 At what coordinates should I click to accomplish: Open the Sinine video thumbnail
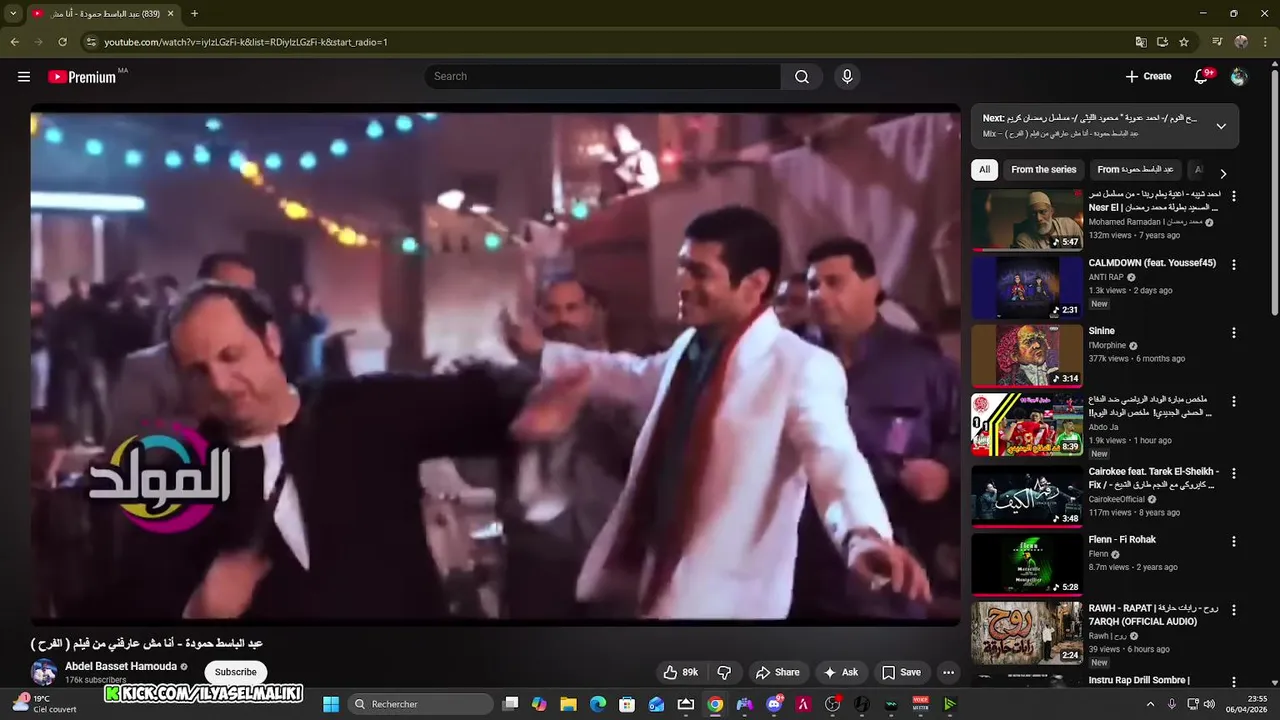click(1027, 356)
